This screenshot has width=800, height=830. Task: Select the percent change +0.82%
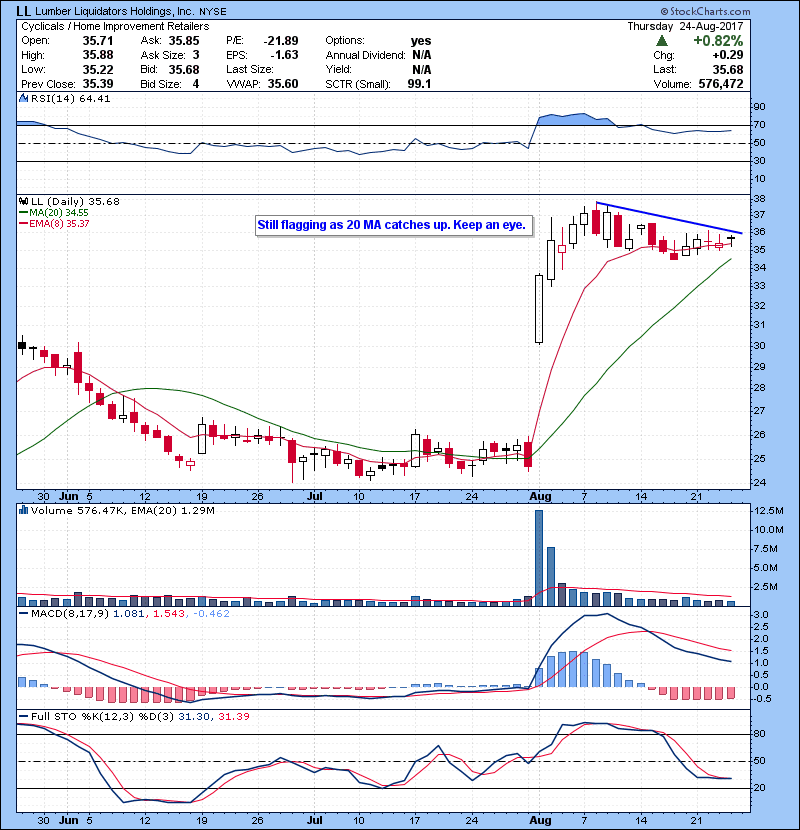click(718, 41)
